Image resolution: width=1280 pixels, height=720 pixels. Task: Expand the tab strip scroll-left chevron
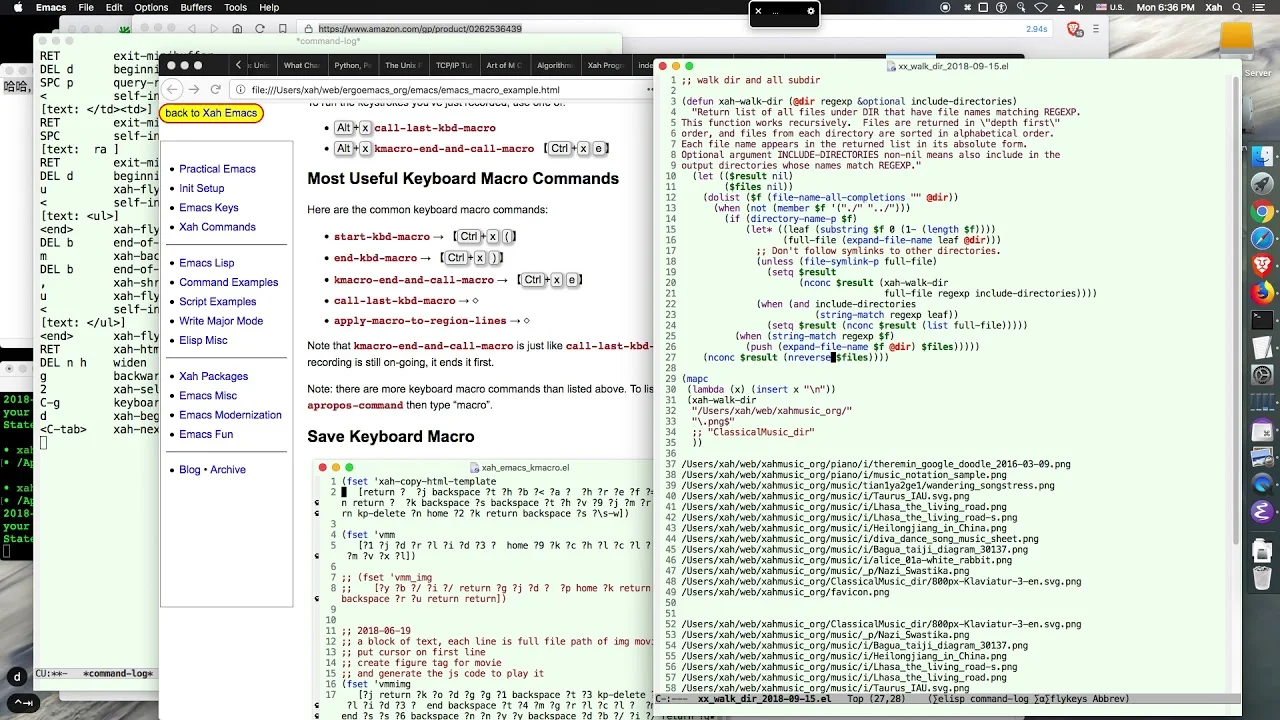(238, 65)
